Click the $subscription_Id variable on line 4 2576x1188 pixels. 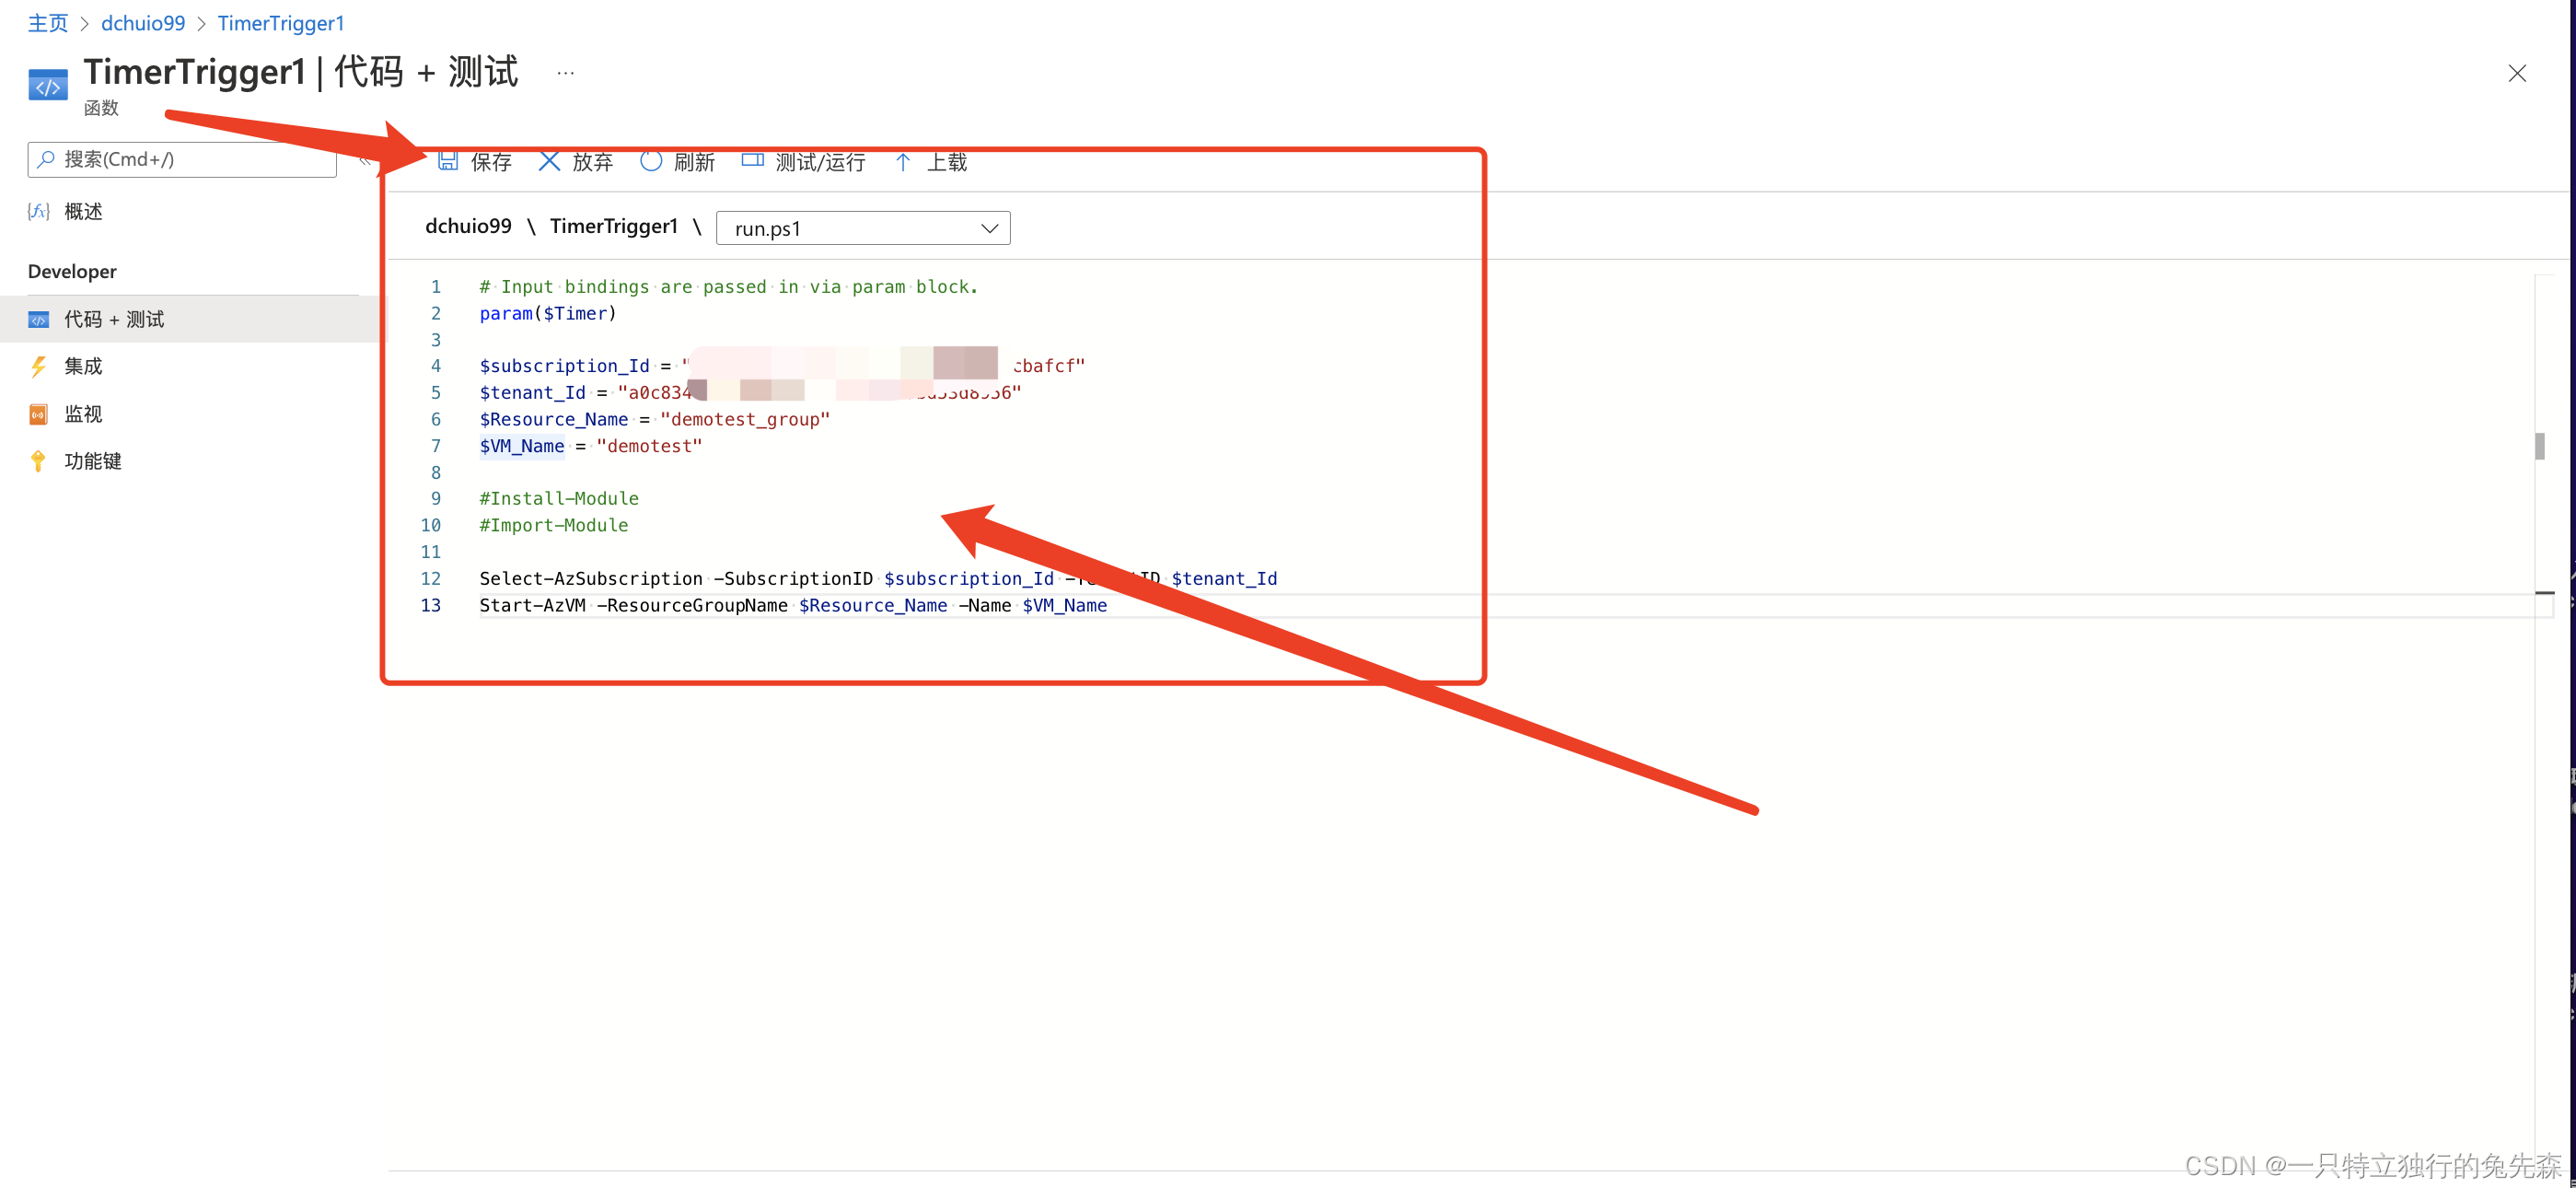tap(564, 366)
